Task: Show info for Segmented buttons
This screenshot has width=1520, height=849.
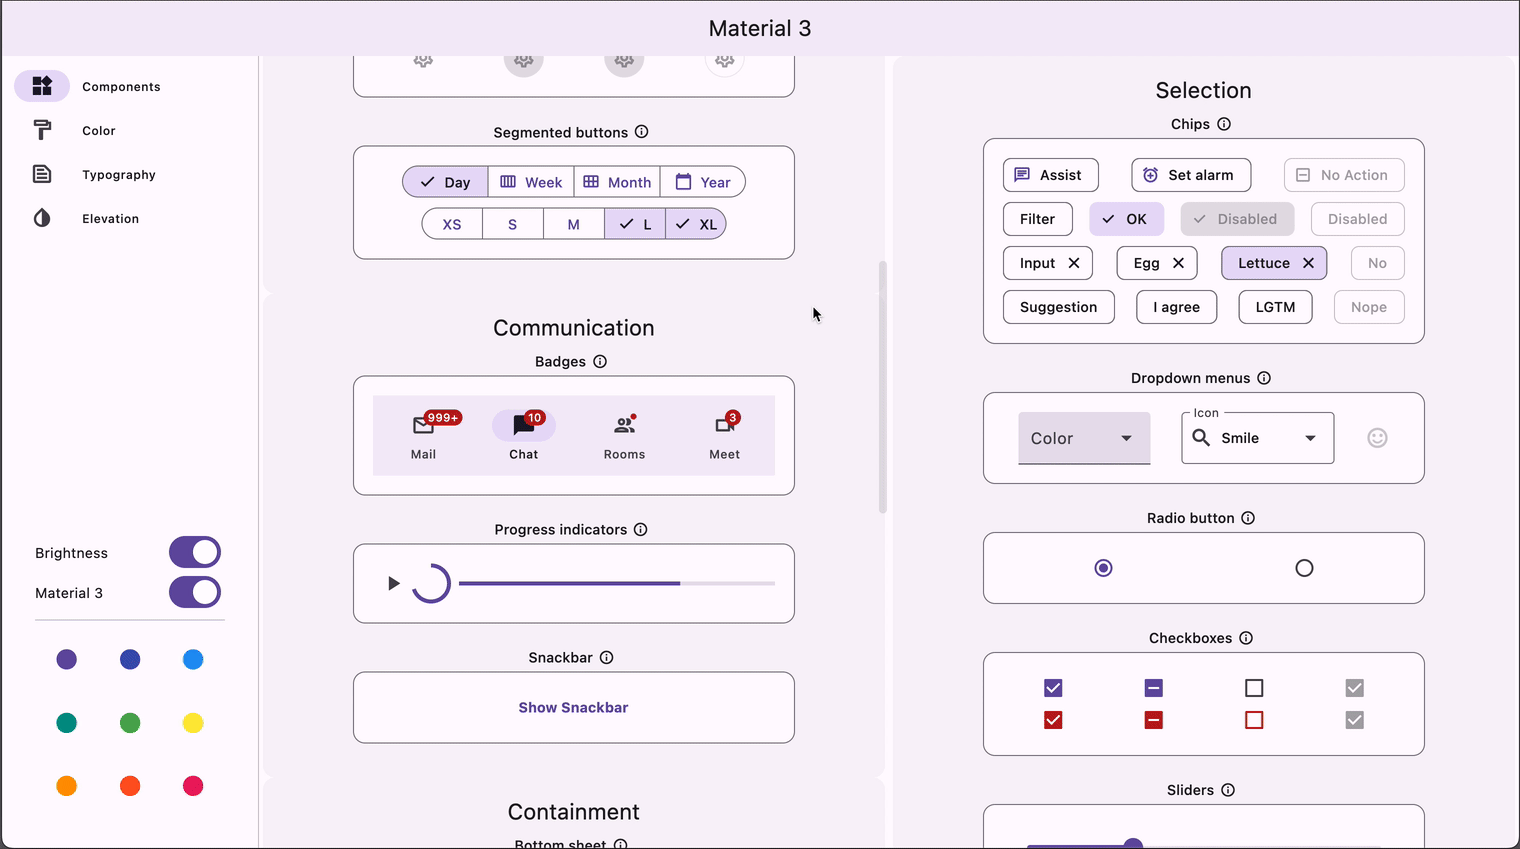Action: click(642, 132)
